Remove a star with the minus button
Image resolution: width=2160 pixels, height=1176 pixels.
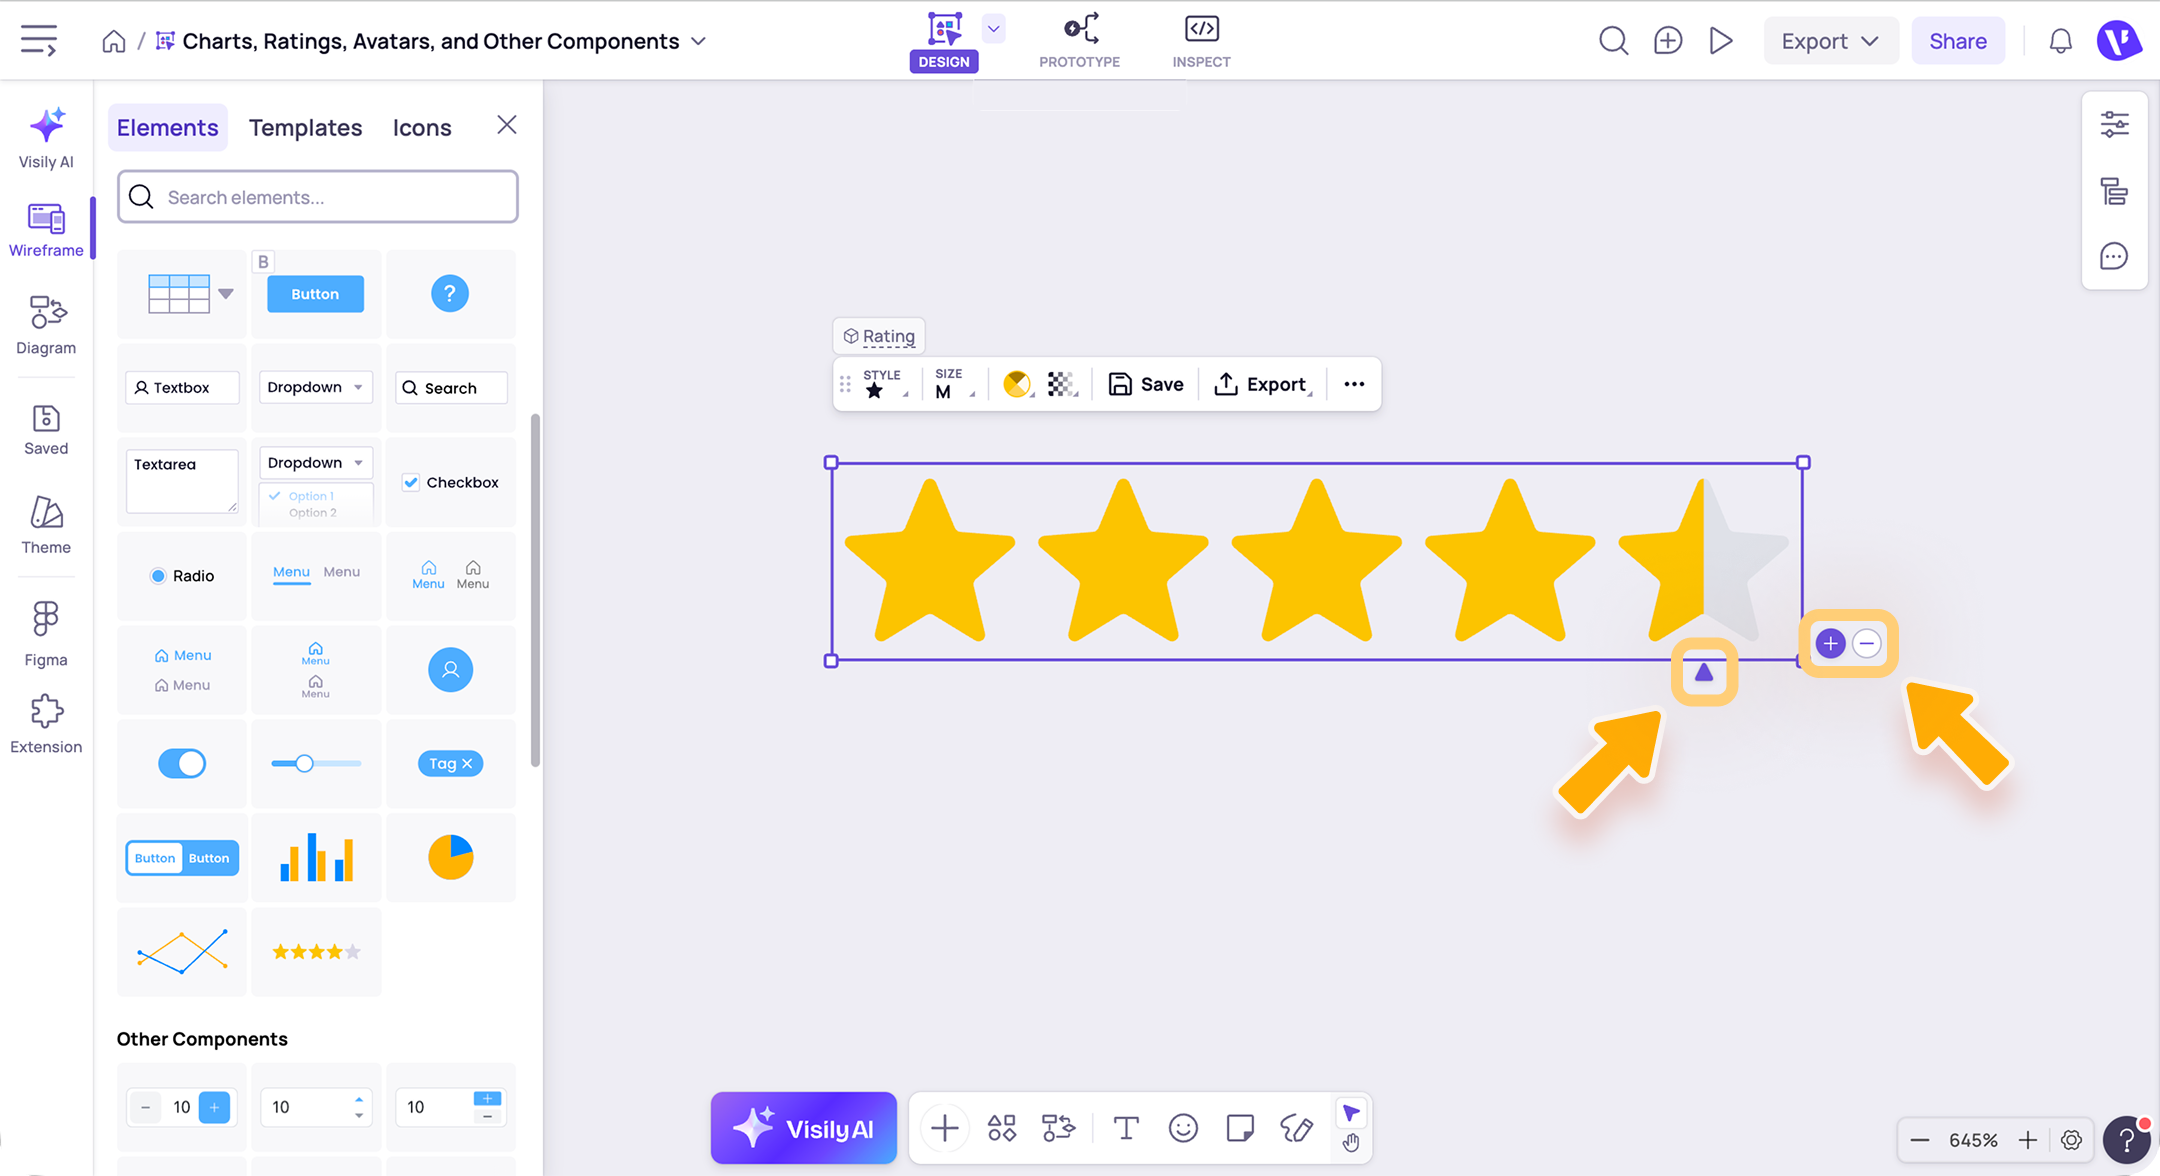click(x=1866, y=643)
